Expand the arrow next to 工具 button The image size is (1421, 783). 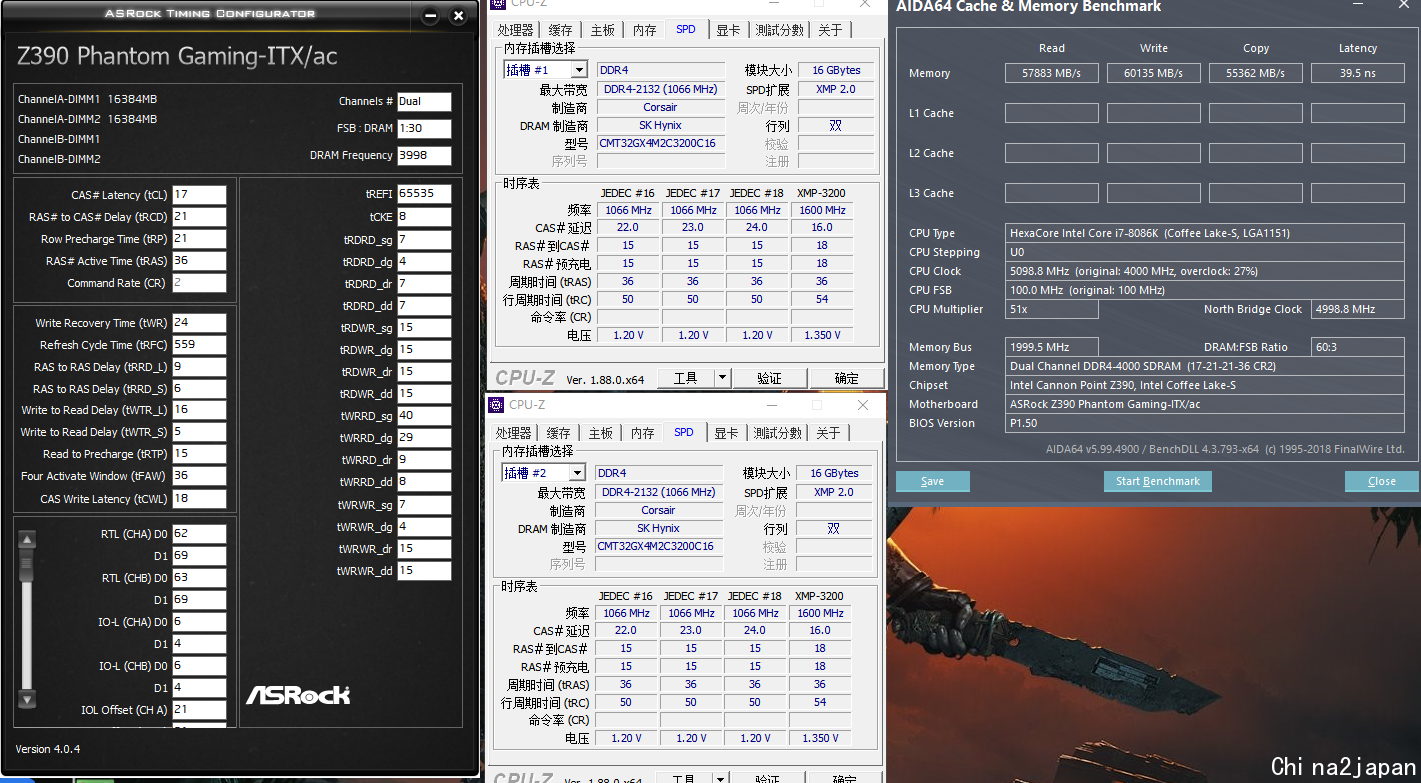click(x=722, y=378)
